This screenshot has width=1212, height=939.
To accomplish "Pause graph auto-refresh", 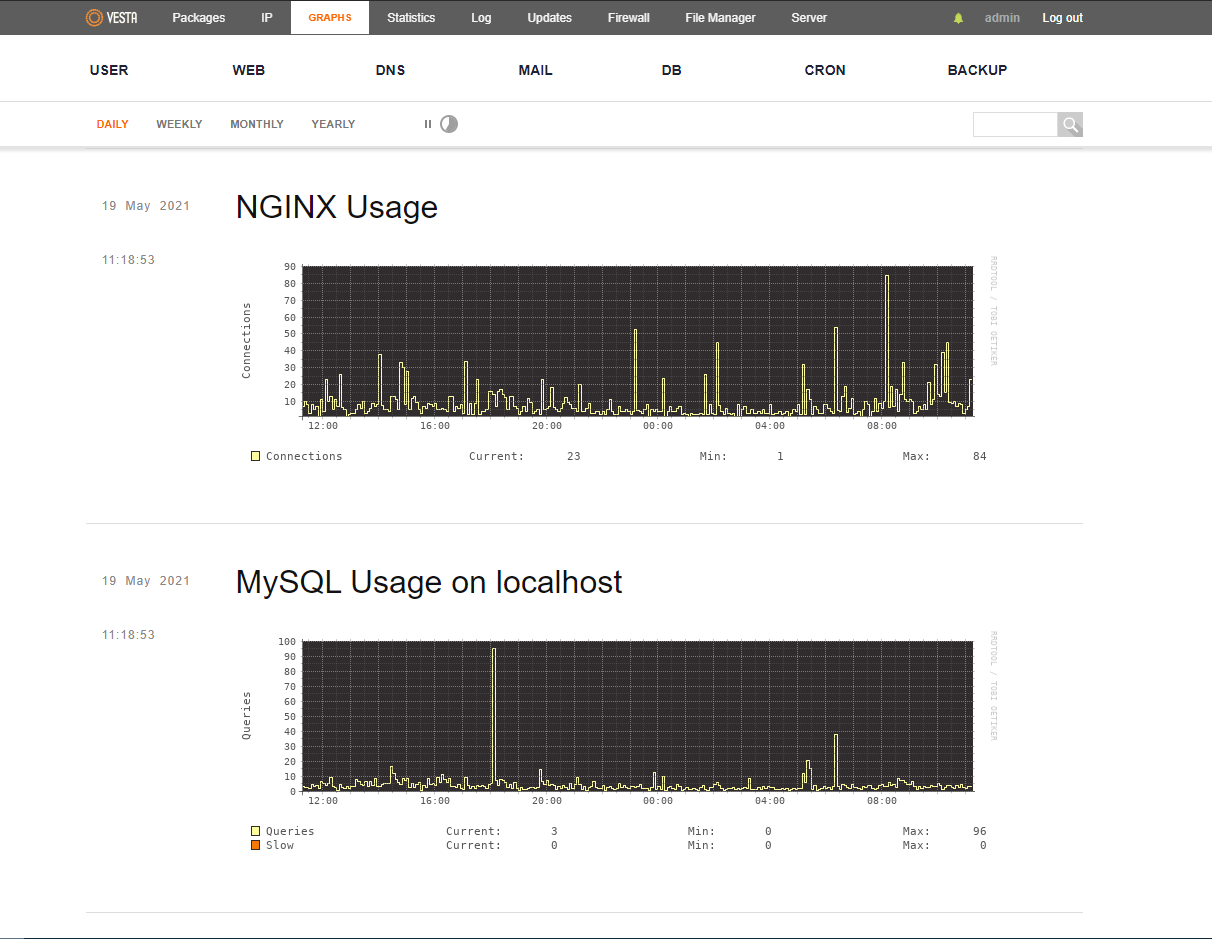I will click(x=428, y=124).
